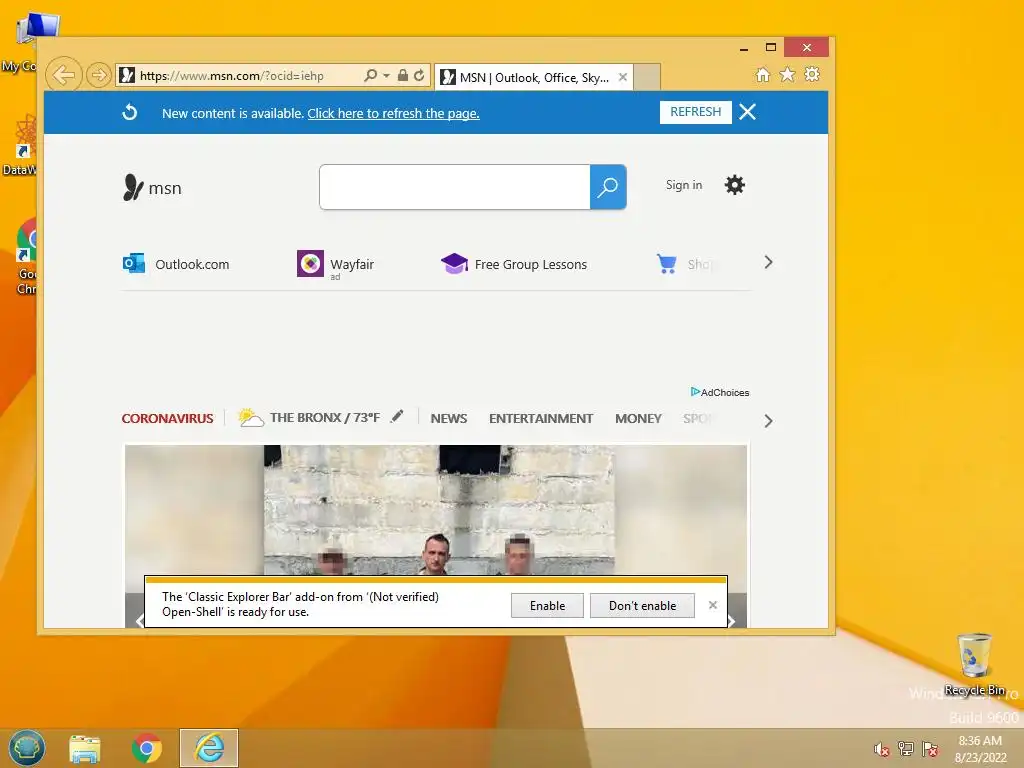Click the circular refresh icon in blue banner

(x=130, y=112)
